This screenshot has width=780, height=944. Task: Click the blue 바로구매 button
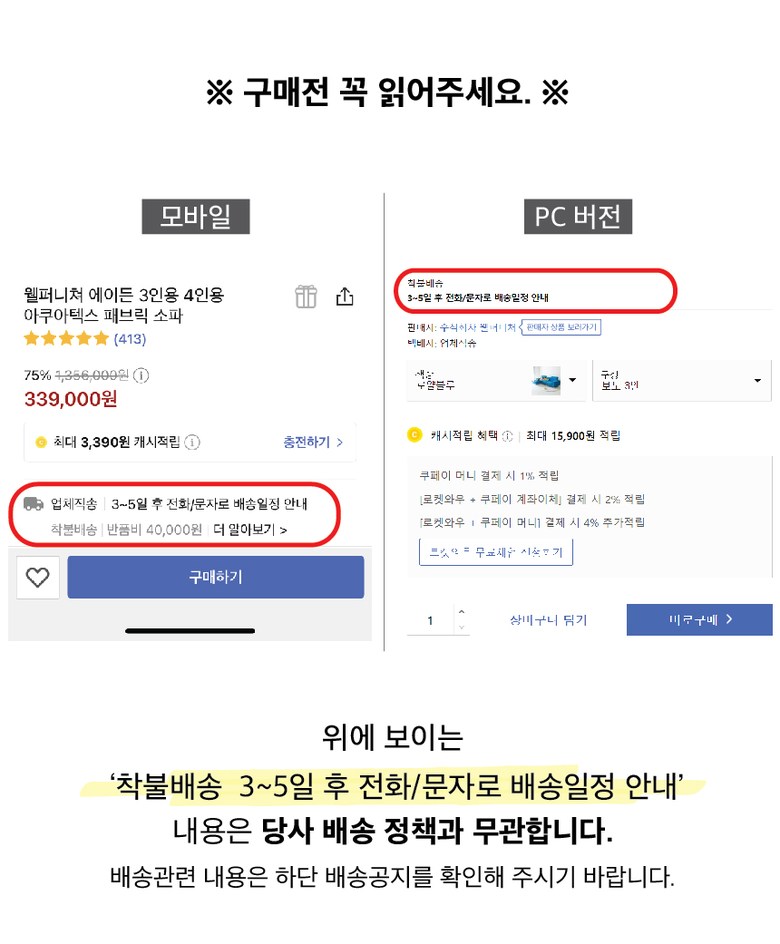[699, 620]
